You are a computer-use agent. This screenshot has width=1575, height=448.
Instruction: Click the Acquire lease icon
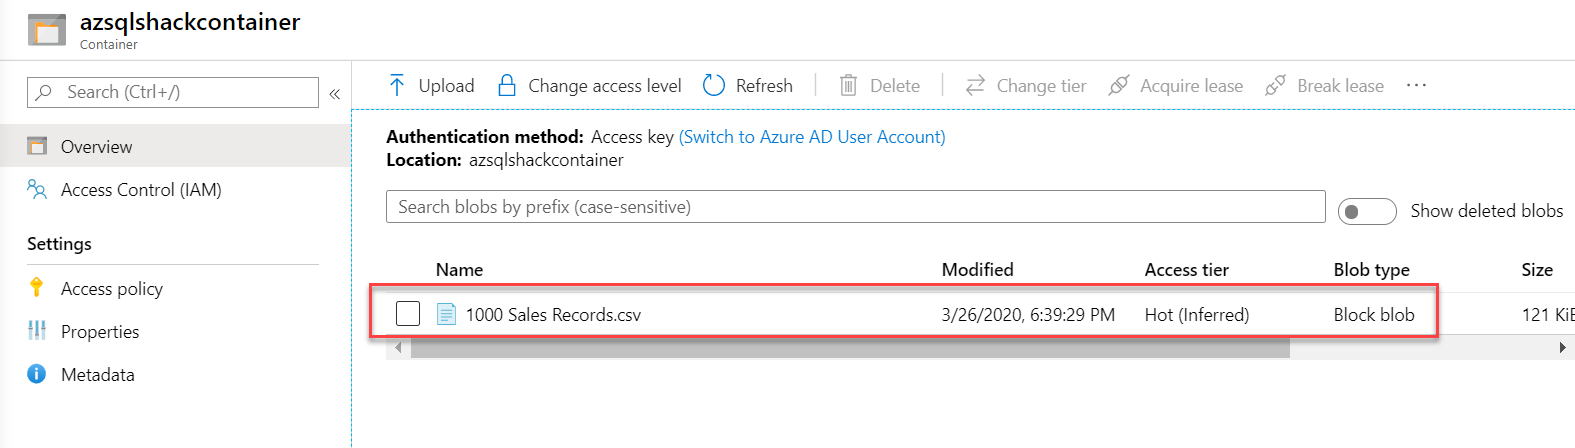(1119, 86)
